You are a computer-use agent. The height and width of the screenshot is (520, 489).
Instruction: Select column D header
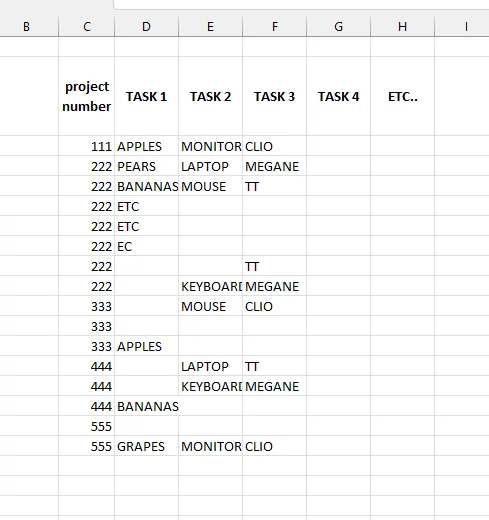(146, 27)
